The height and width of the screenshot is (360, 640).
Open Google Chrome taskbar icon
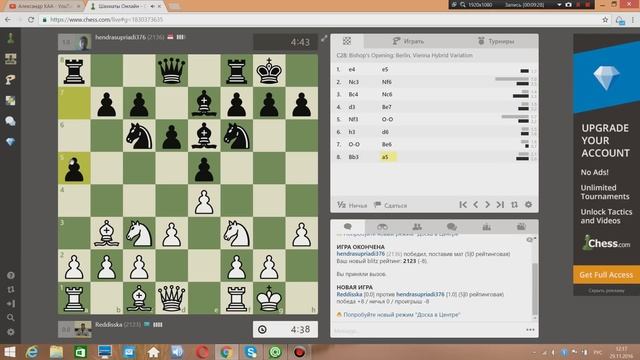[227, 352]
